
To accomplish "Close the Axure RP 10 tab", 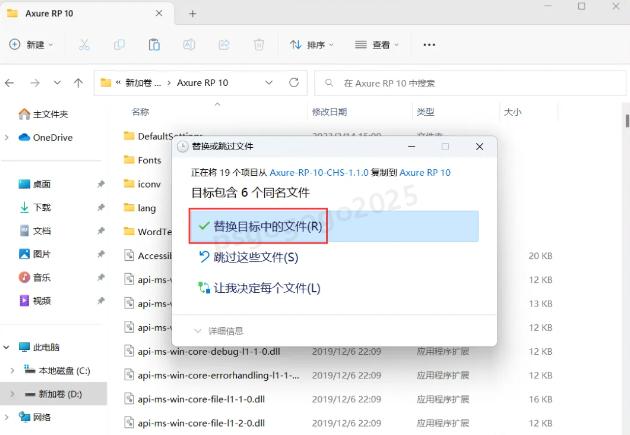I will [x=159, y=13].
